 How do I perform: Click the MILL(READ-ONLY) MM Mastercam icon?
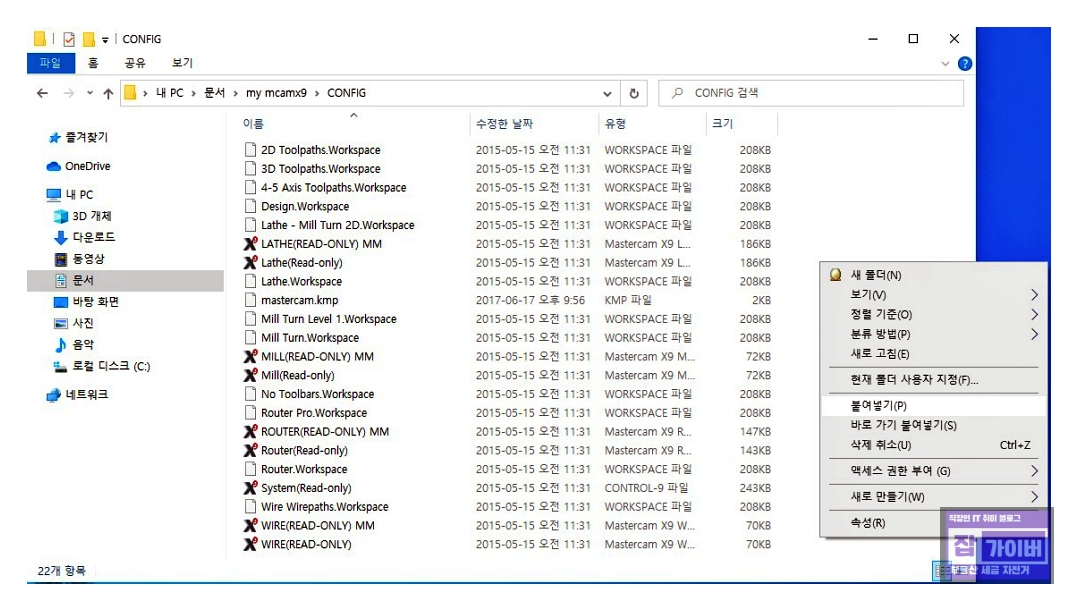(x=251, y=357)
